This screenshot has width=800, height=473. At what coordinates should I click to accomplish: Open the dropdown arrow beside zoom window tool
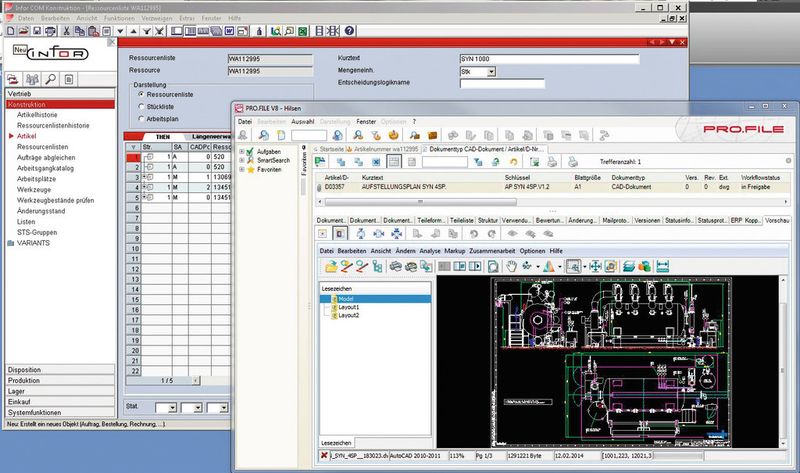click(x=585, y=266)
